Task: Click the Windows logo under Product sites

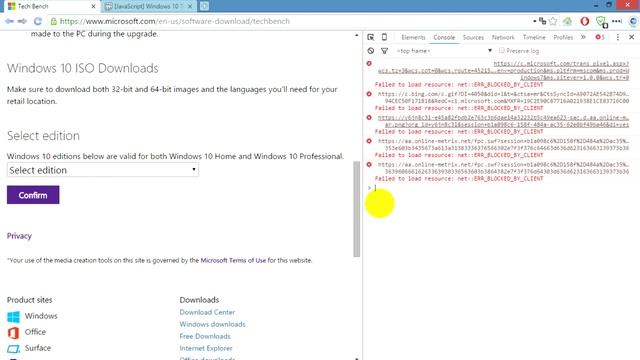Action: point(13,316)
